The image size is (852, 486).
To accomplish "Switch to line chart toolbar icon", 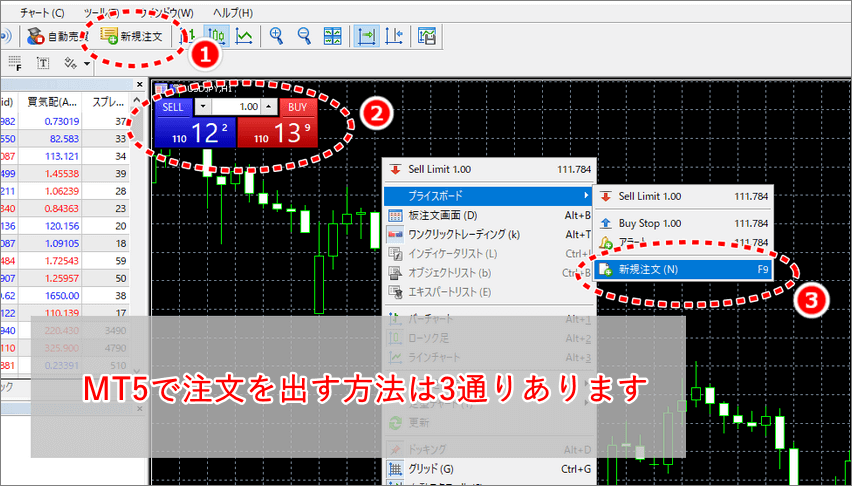I will click(x=244, y=36).
